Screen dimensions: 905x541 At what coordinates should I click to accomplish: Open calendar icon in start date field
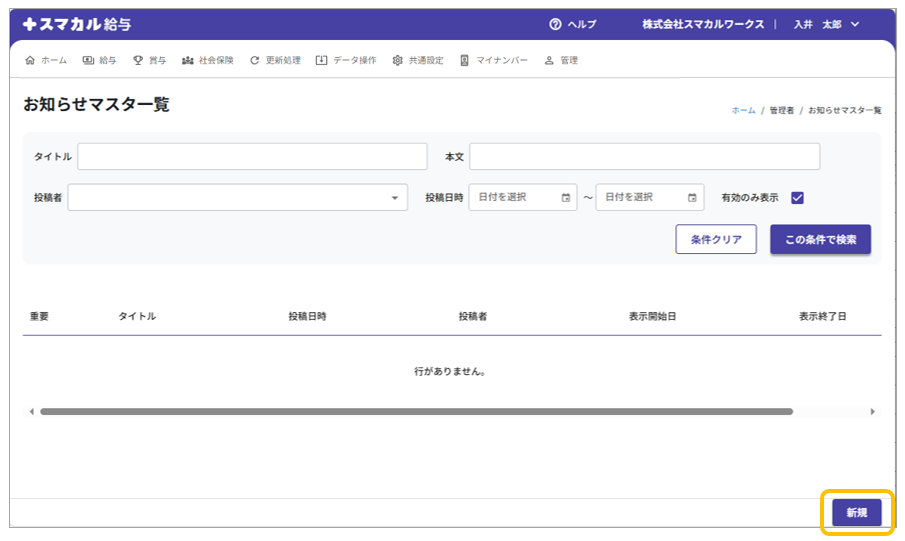pyautogui.click(x=566, y=198)
